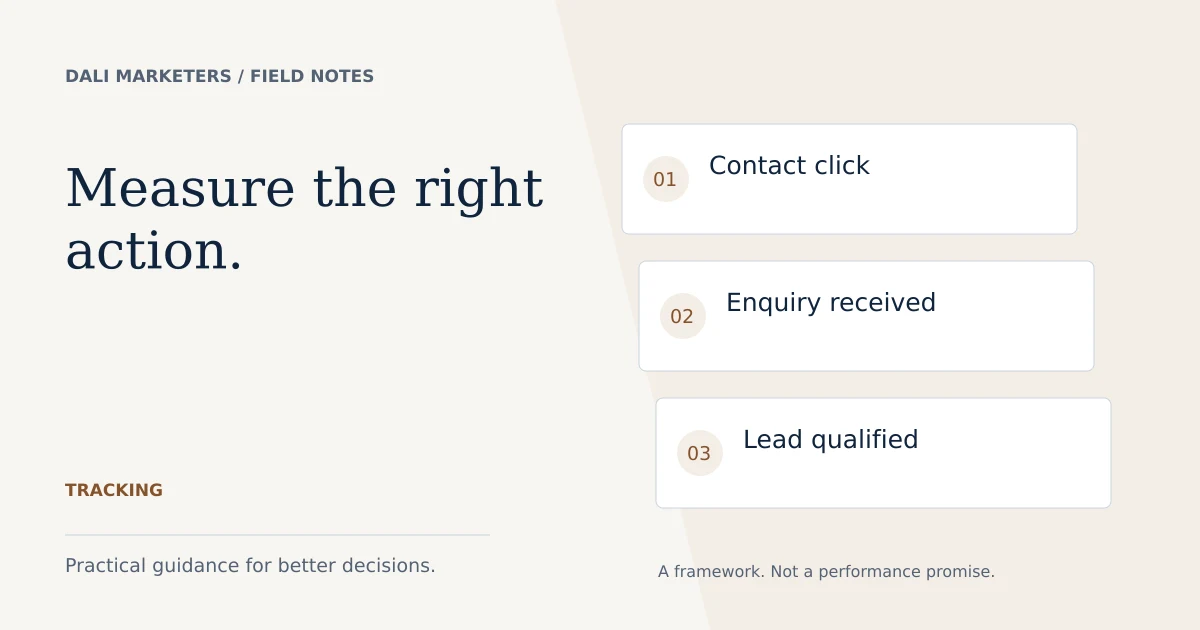
Task: Click the 01 number badge
Action: [666, 179]
